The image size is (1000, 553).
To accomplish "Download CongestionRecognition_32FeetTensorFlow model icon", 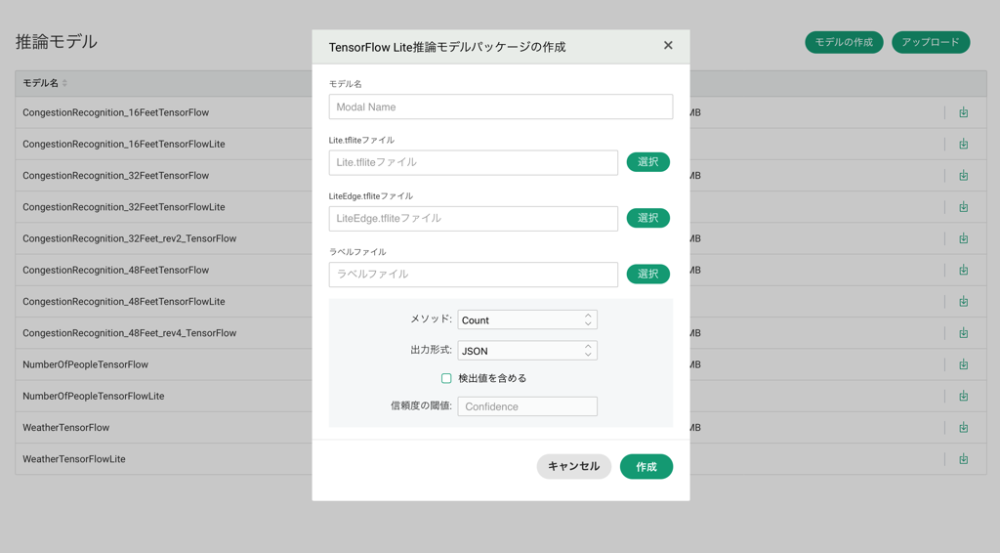I will [x=963, y=175].
